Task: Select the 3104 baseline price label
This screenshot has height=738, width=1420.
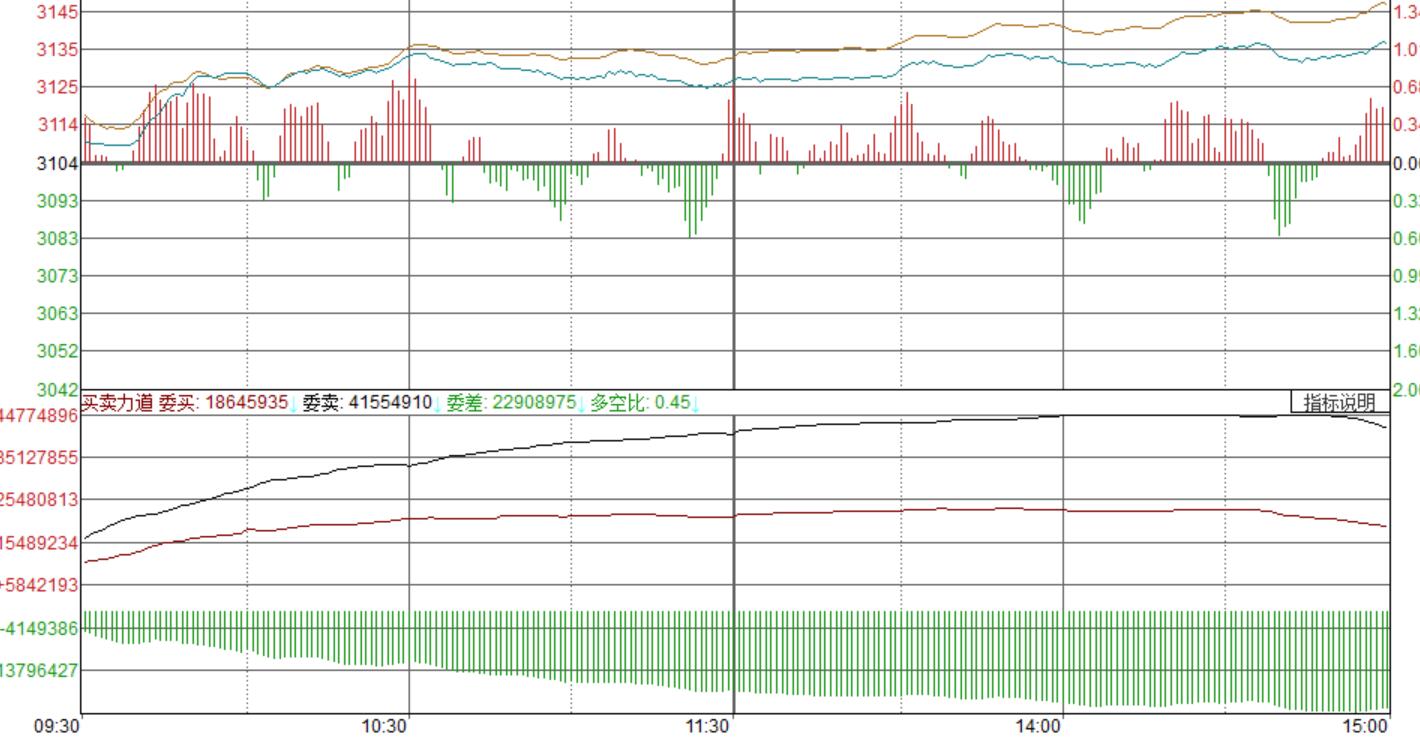Action: click(x=58, y=163)
